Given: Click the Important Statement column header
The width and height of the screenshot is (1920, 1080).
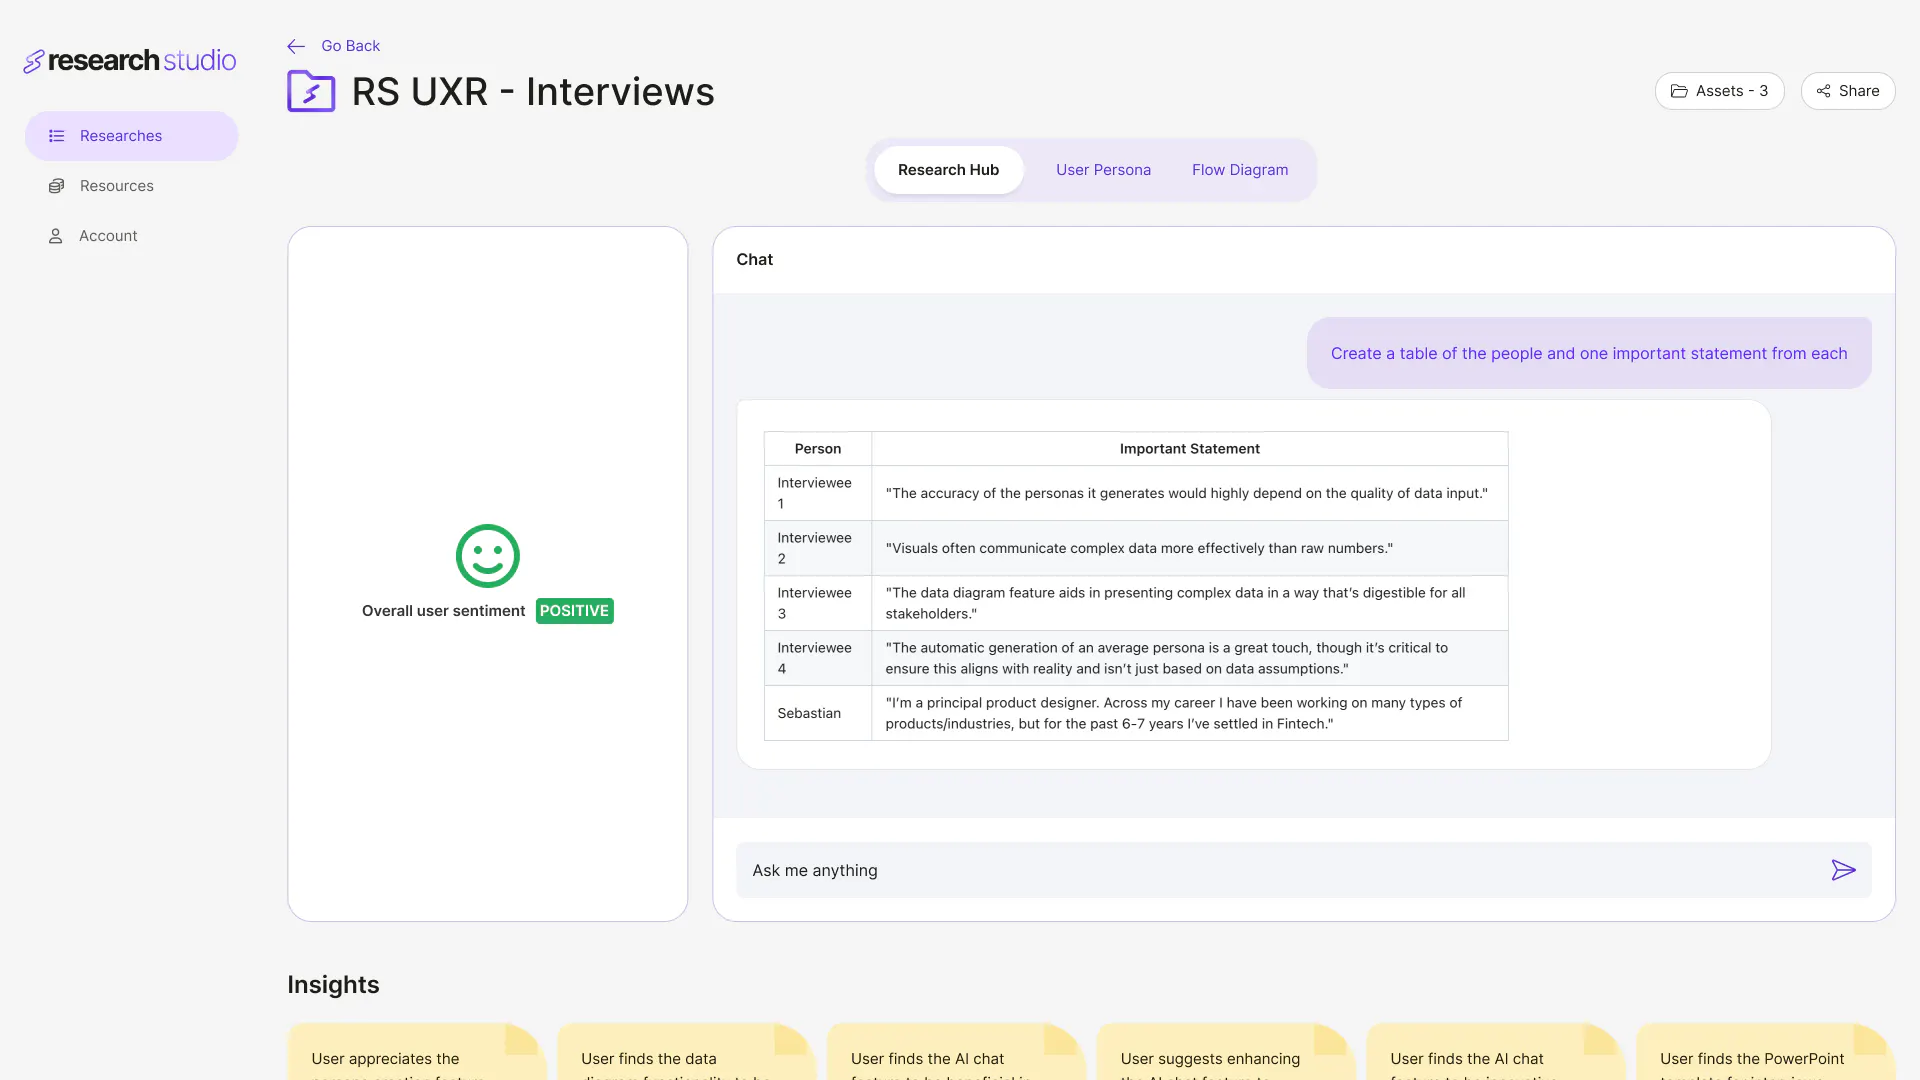Looking at the screenshot, I should click(1190, 449).
